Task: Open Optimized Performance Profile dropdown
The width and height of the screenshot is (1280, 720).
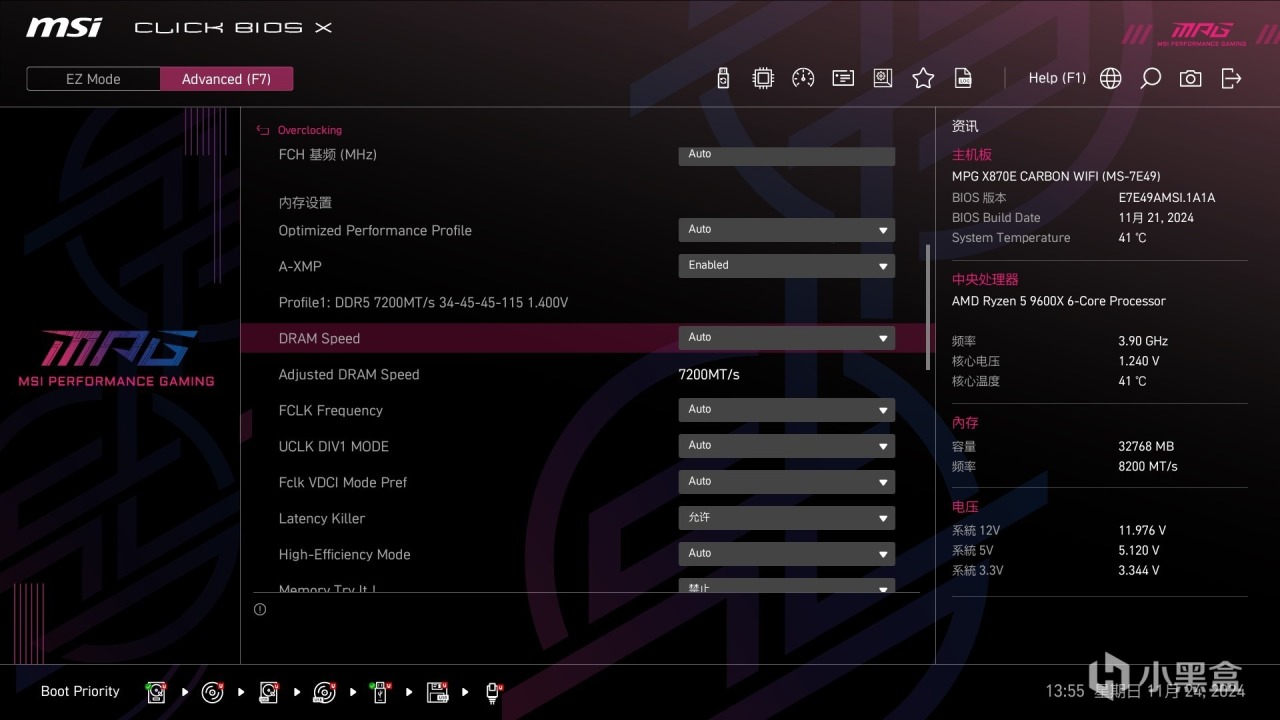Action: 786,230
